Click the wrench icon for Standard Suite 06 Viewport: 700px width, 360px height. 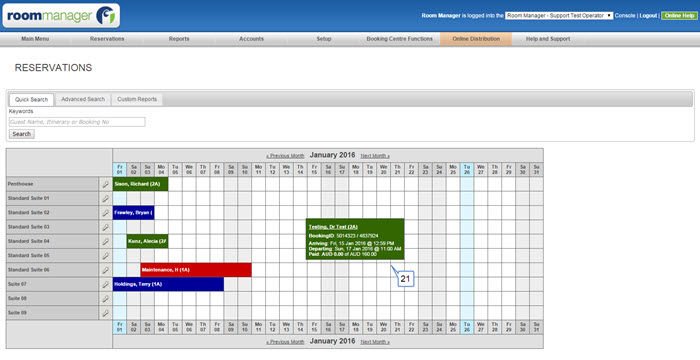point(105,270)
